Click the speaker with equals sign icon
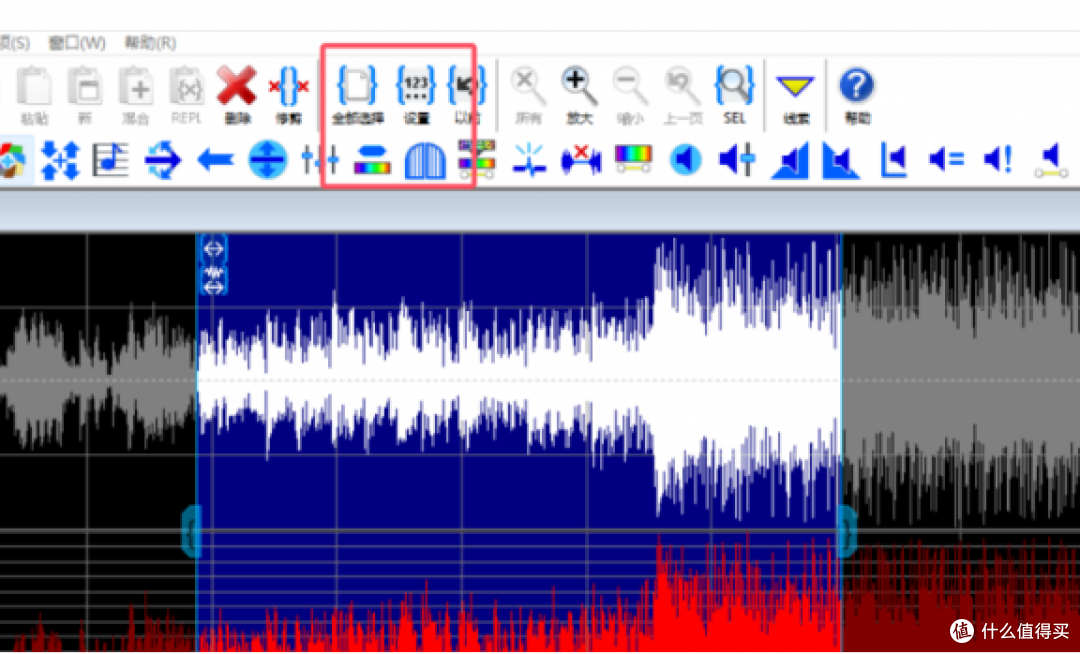The height and width of the screenshot is (654, 1080). [x=946, y=160]
